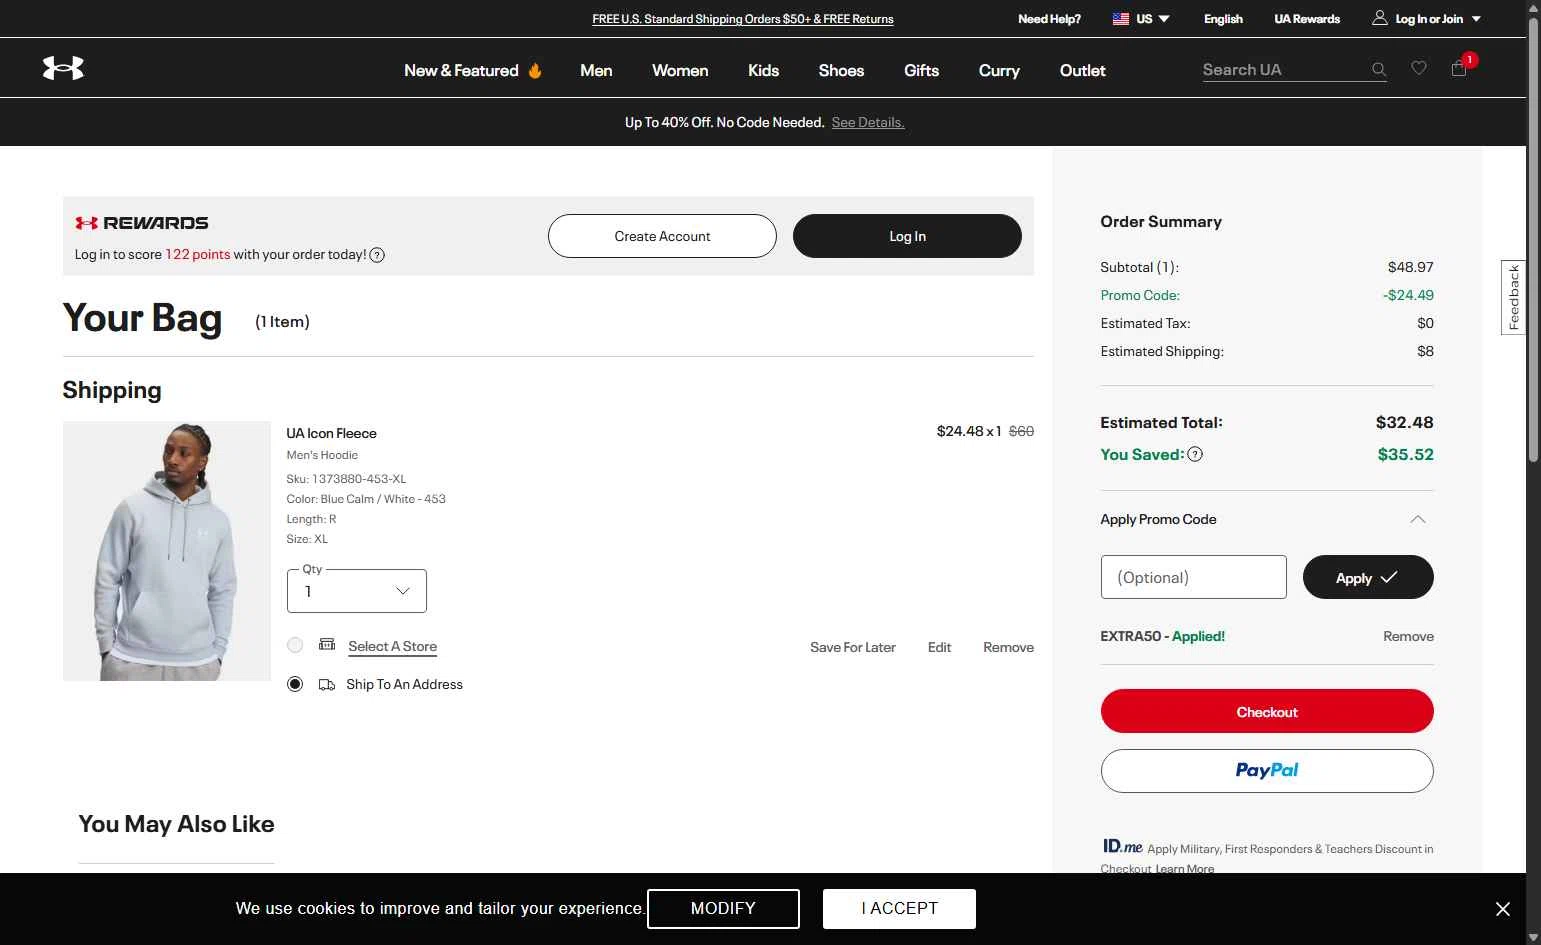Click the Create Account button

point(662,236)
